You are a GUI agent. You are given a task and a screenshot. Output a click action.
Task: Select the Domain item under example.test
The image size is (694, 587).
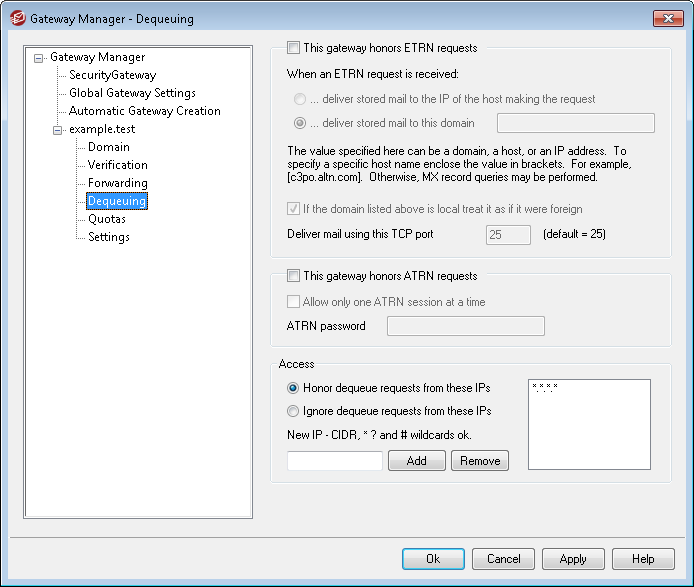tap(108, 147)
